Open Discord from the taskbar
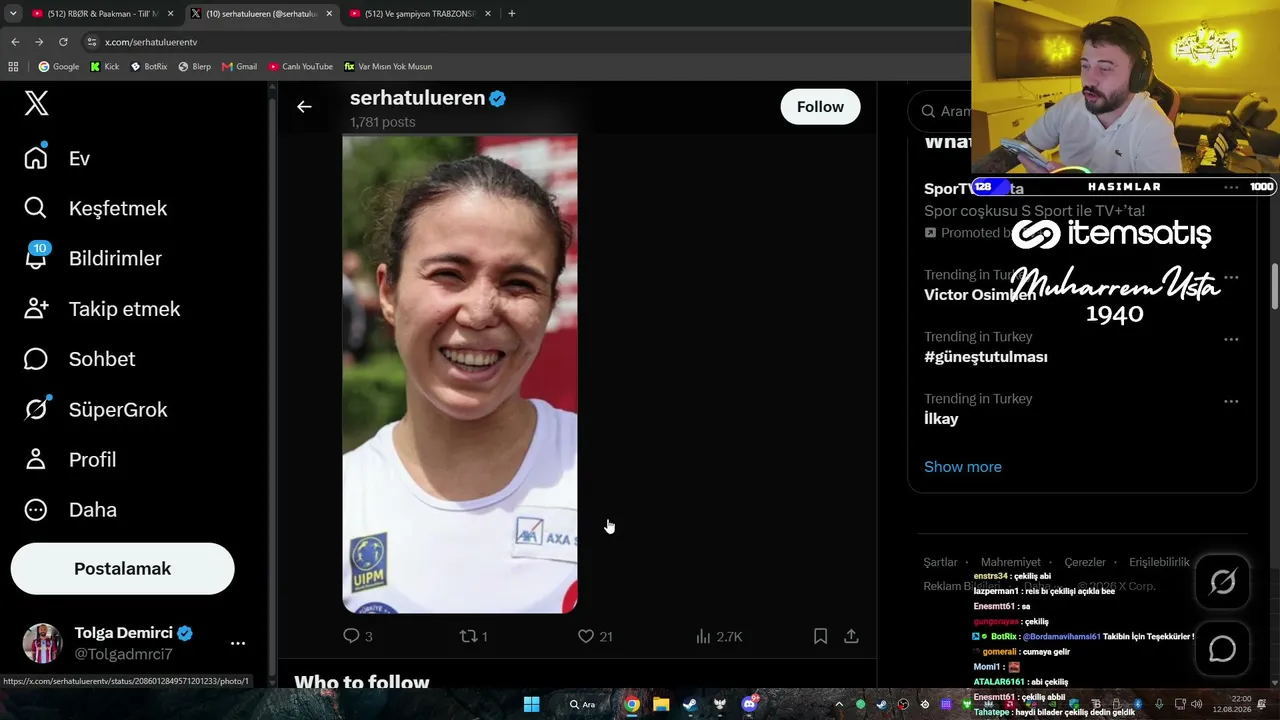This screenshot has height=720, width=1280. pyautogui.click(x=749, y=704)
